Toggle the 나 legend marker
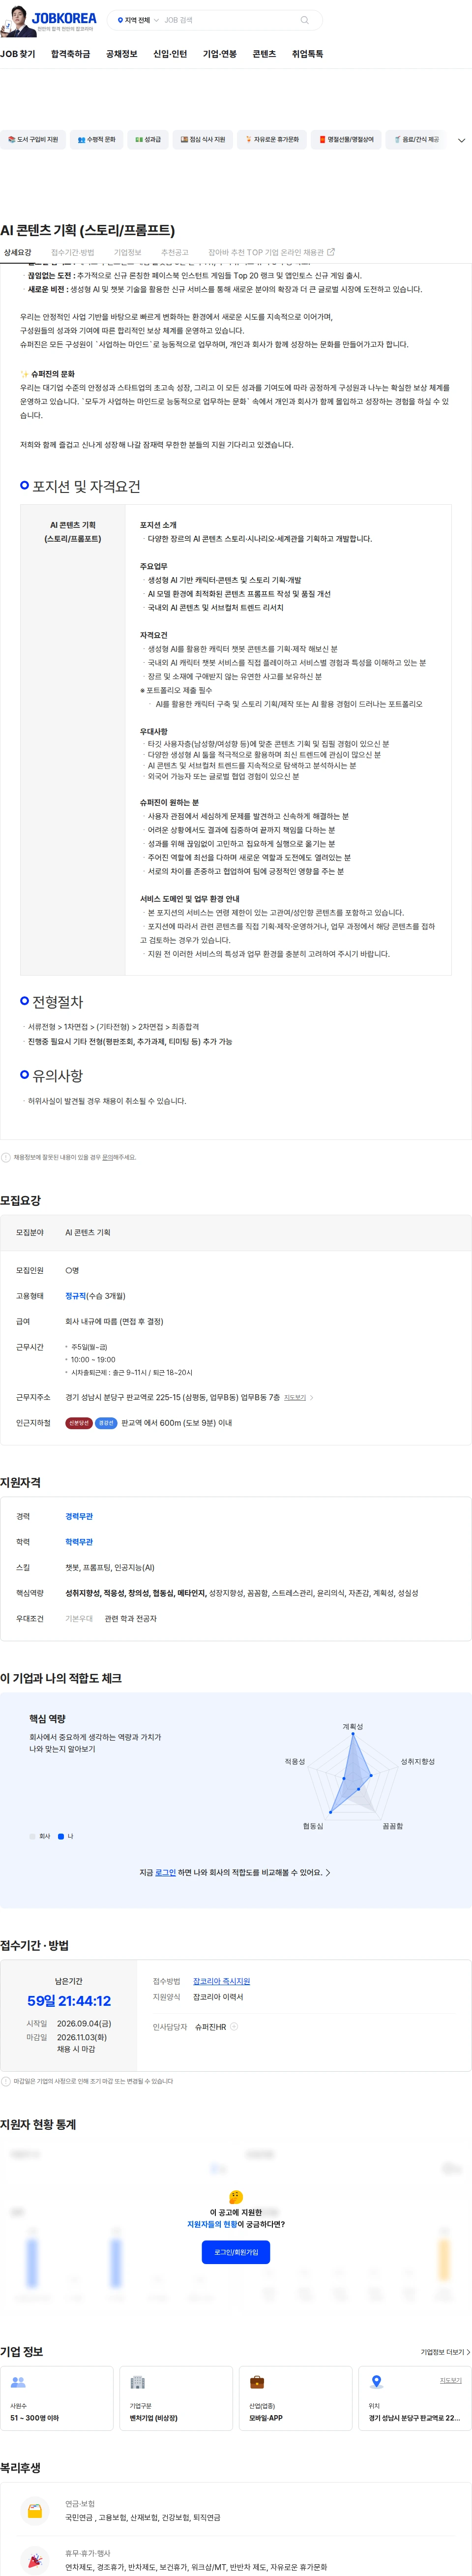472x2576 pixels. point(61,1836)
